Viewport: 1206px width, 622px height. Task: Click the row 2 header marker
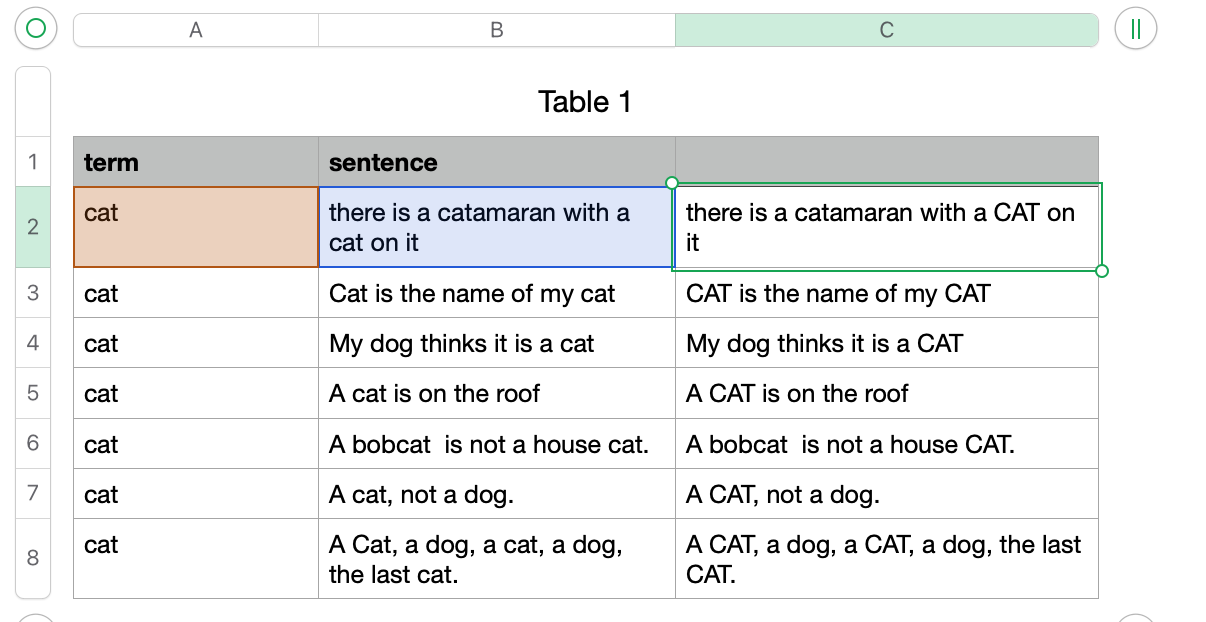(33, 226)
